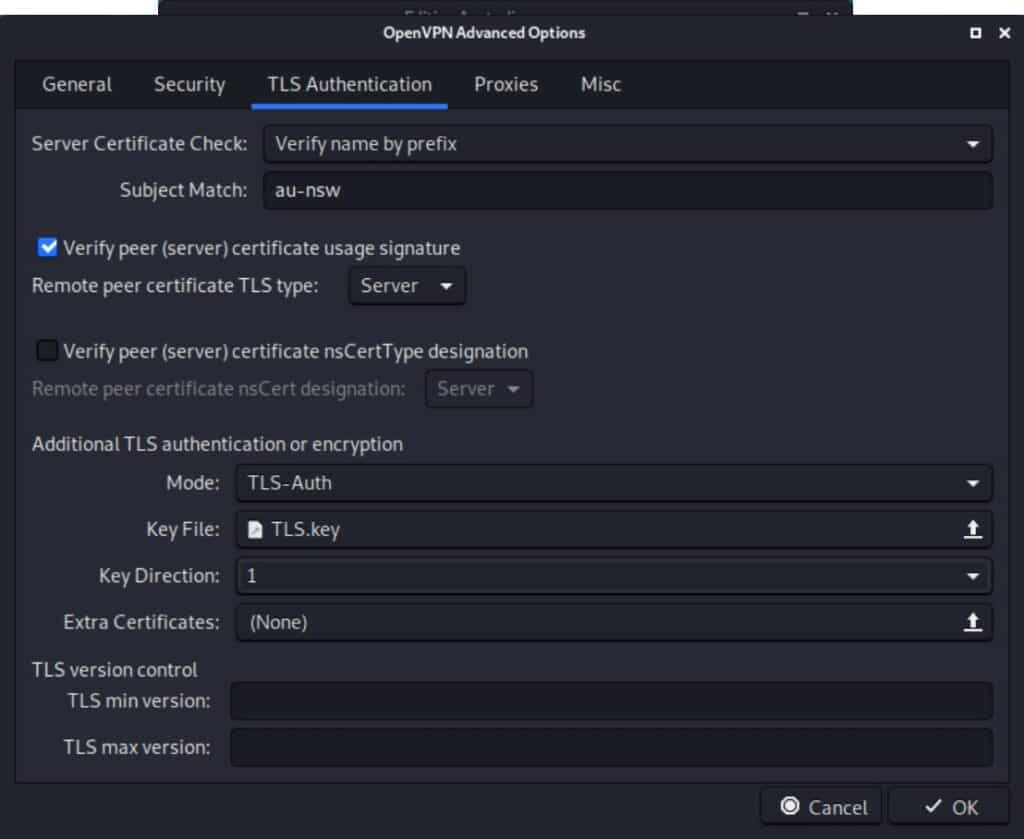Click the Extra Certificates (None) chooser
This screenshot has height=839, width=1024.
click(x=614, y=622)
